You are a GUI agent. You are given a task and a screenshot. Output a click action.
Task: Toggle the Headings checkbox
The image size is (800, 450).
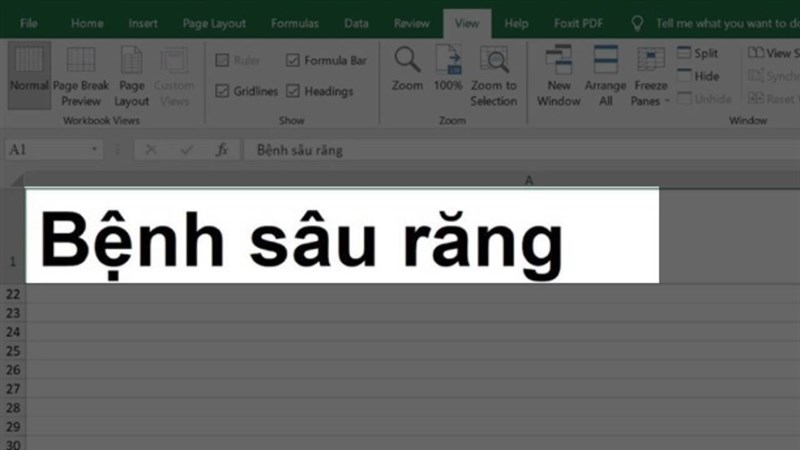coord(292,91)
